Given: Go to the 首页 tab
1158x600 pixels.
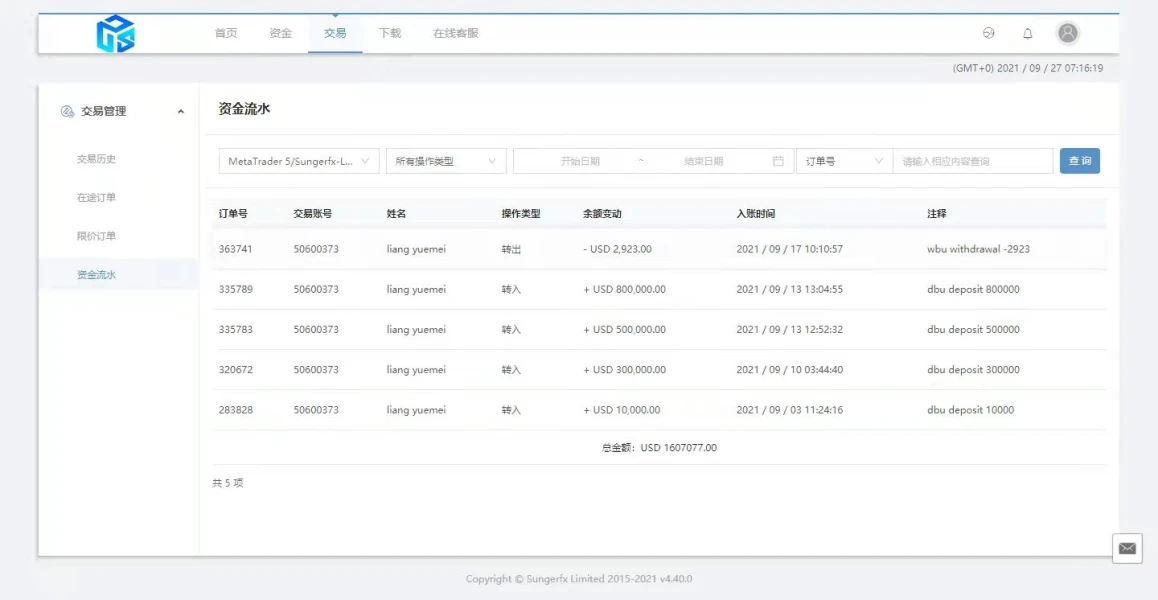Looking at the screenshot, I should tap(226, 33).
